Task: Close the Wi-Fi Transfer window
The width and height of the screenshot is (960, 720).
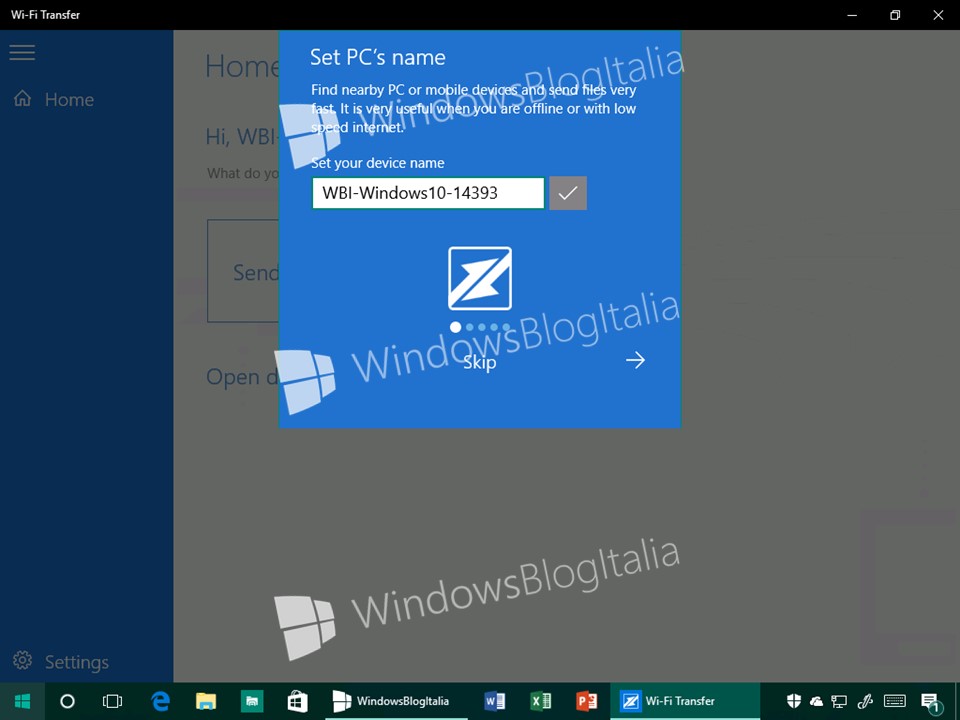Action: coord(938,15)
